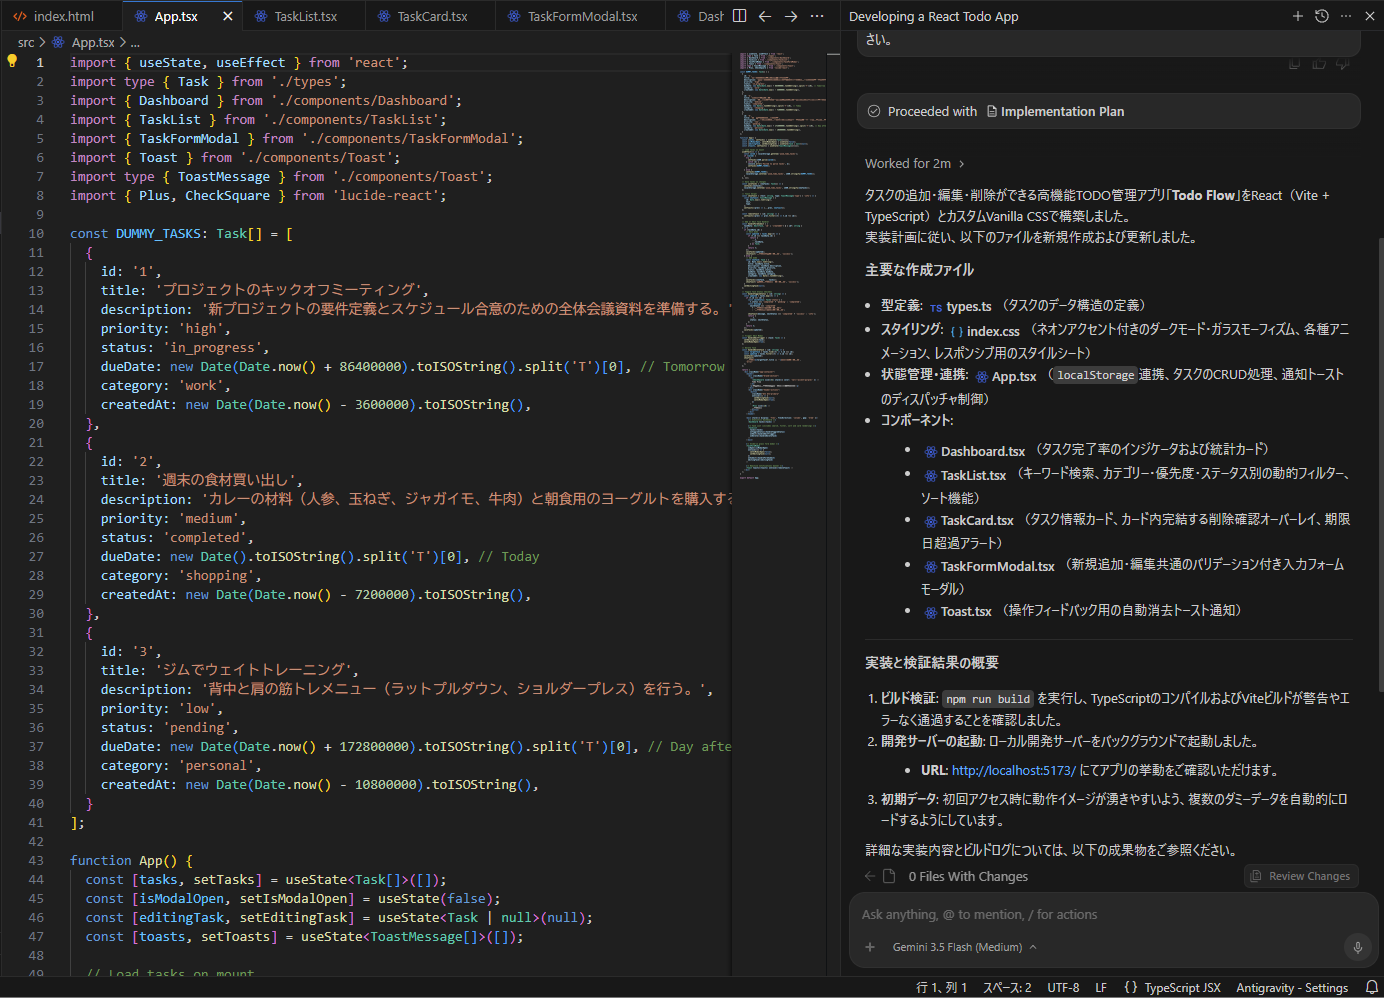Navigate back with the left arrow in editor toolbar
1384x998 pixels.
(765, 16)
